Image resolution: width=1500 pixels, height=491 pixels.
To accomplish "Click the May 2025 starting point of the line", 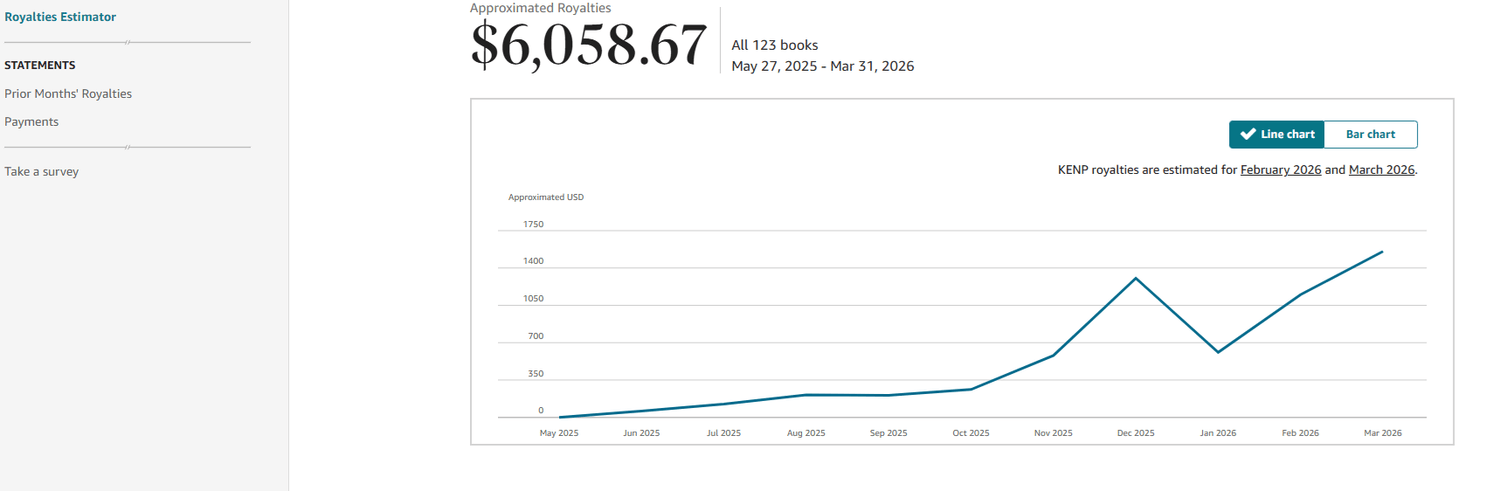I will tap(559, 417).
